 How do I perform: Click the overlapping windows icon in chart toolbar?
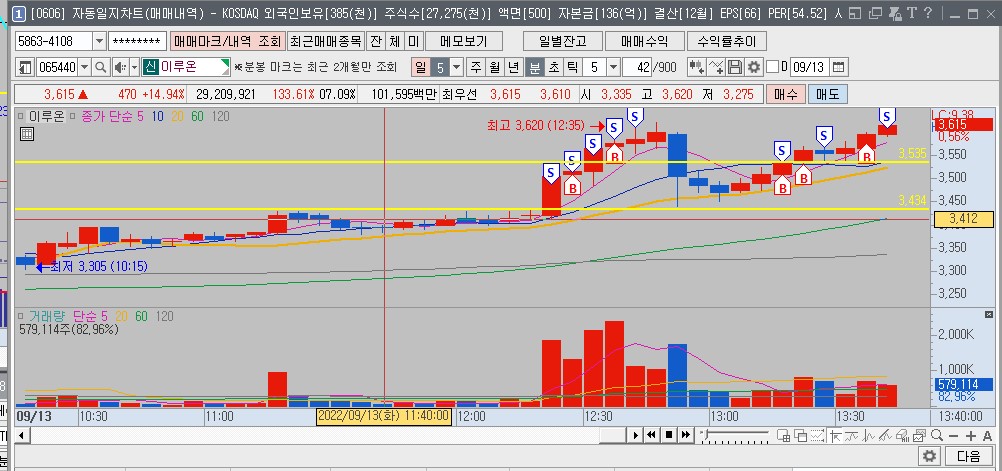pyautogui.click(x=800, y=436)
